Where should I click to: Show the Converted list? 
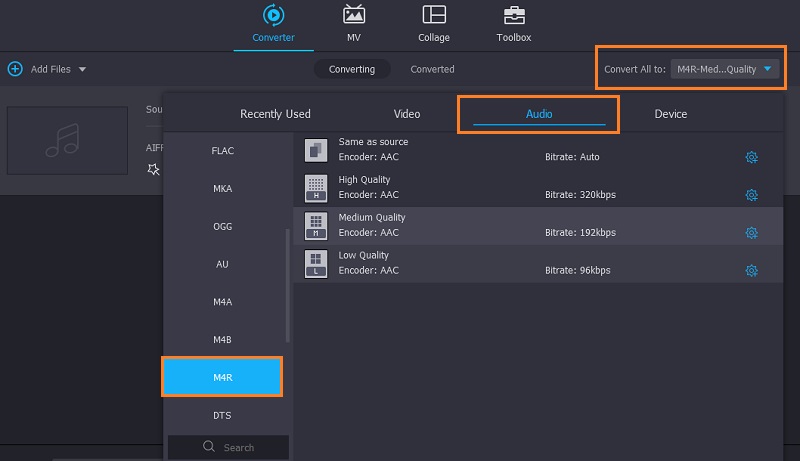pos(432,69)
